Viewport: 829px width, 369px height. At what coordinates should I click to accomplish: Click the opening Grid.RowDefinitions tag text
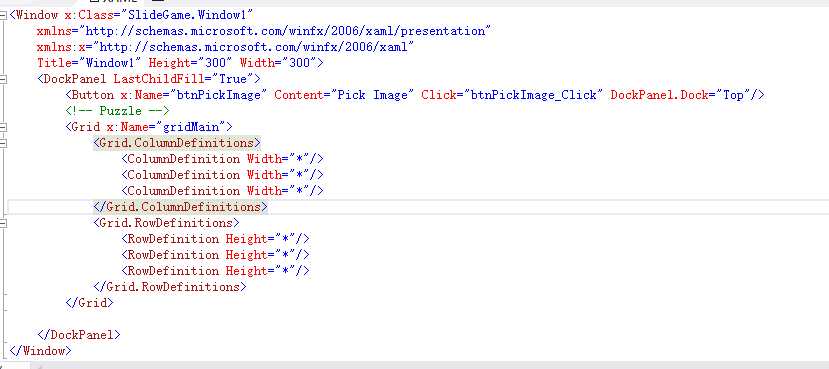pyautogui.click(x=167, y=223)
